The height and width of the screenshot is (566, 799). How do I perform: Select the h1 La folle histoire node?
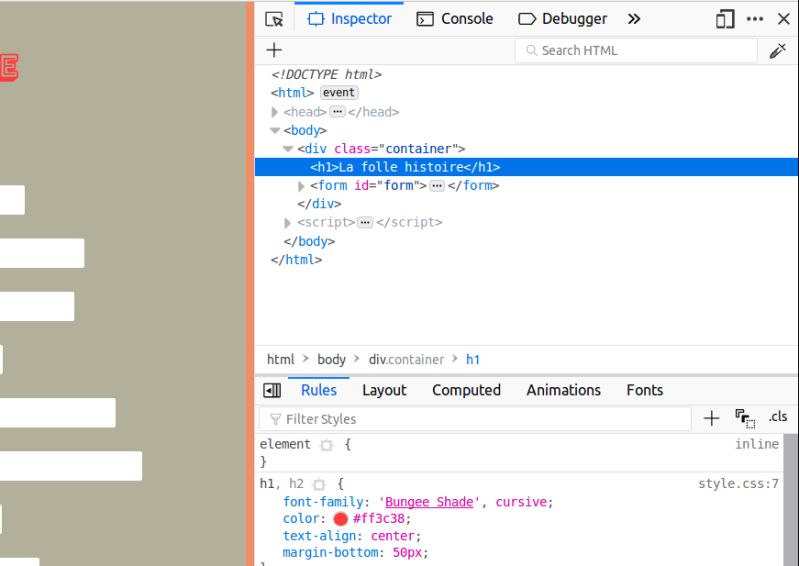coord(526,167)
